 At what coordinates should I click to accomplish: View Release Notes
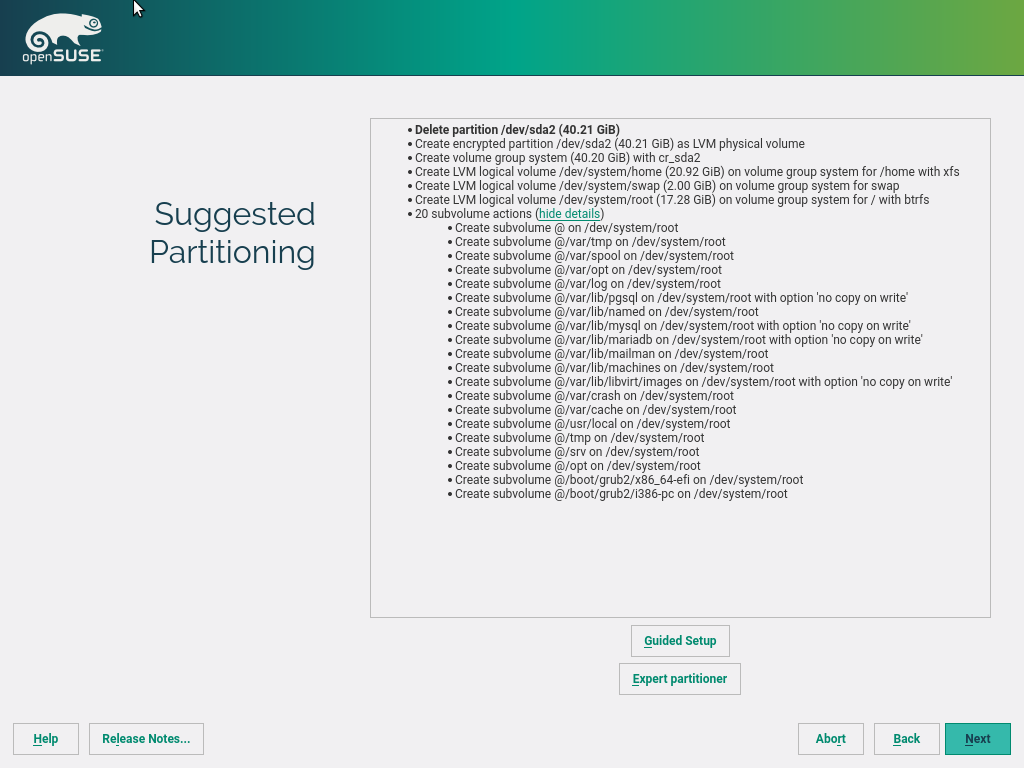pyautogui.click(x=146, y=739)
